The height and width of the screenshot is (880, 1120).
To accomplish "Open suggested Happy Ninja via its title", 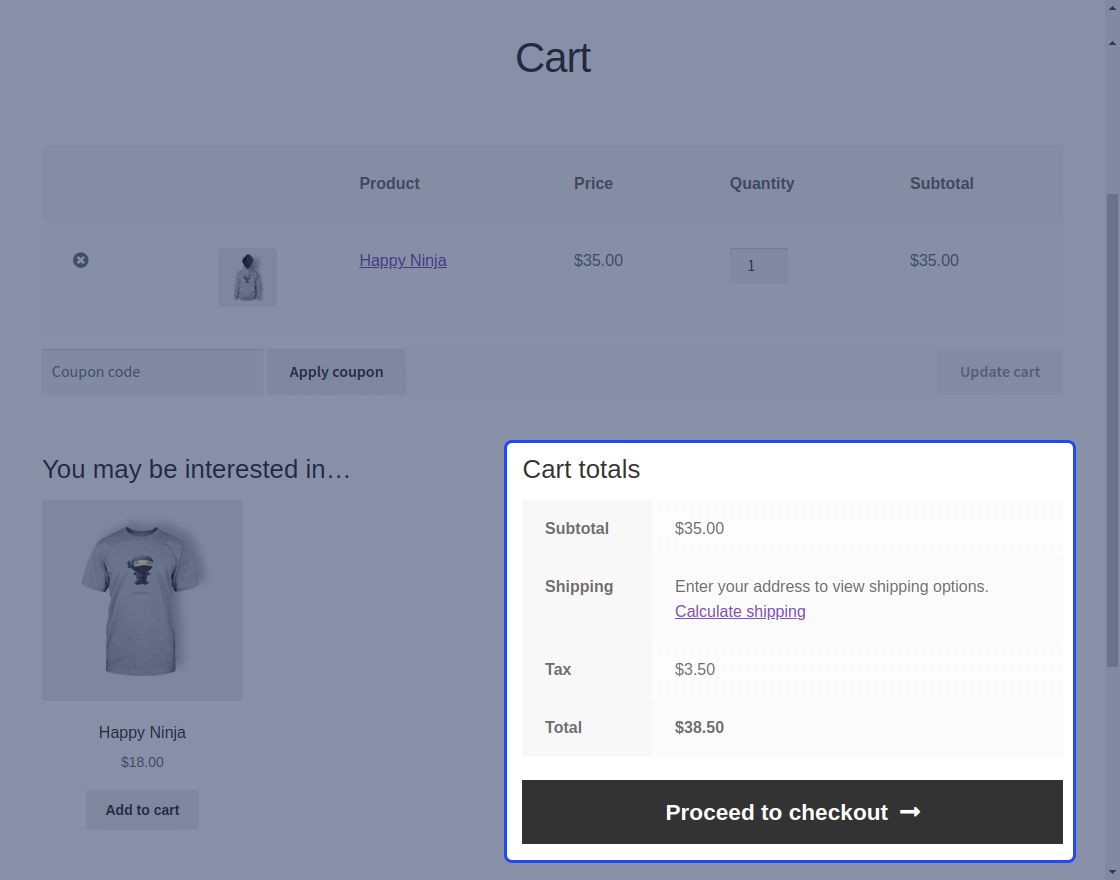I will (142, 732).
